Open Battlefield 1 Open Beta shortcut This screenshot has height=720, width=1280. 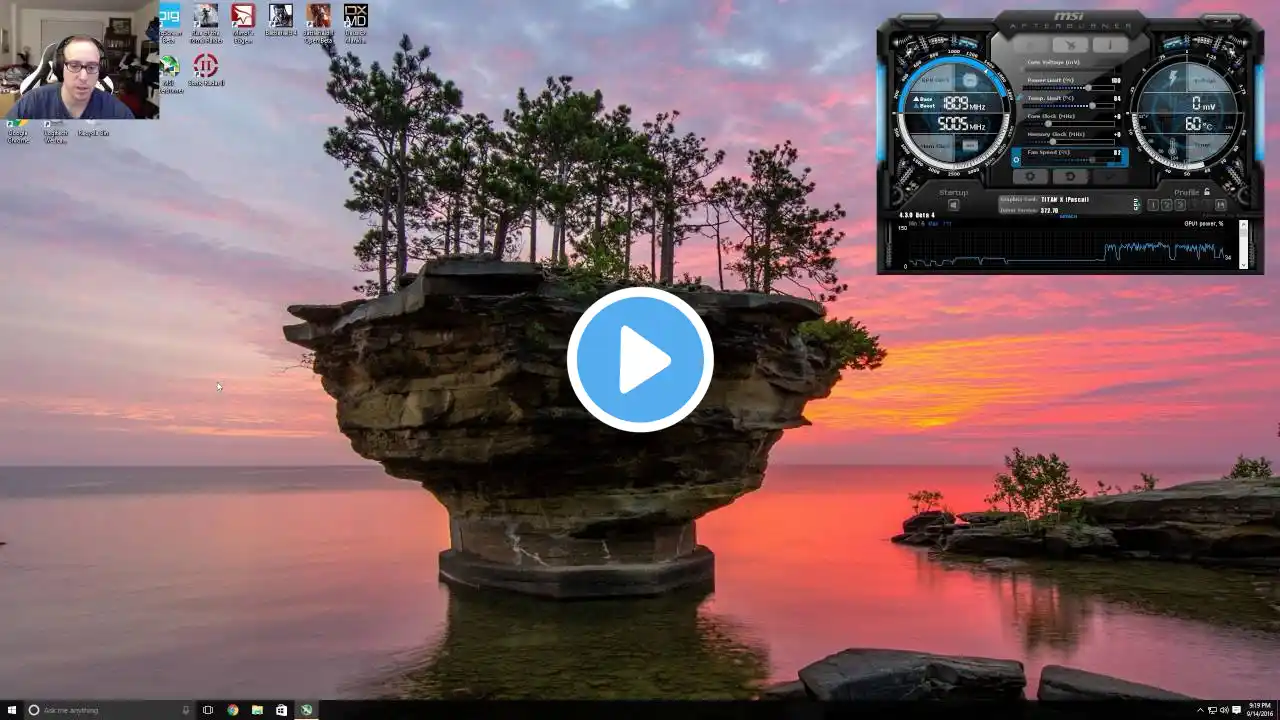pyautogui.click(x=318, y=23)
